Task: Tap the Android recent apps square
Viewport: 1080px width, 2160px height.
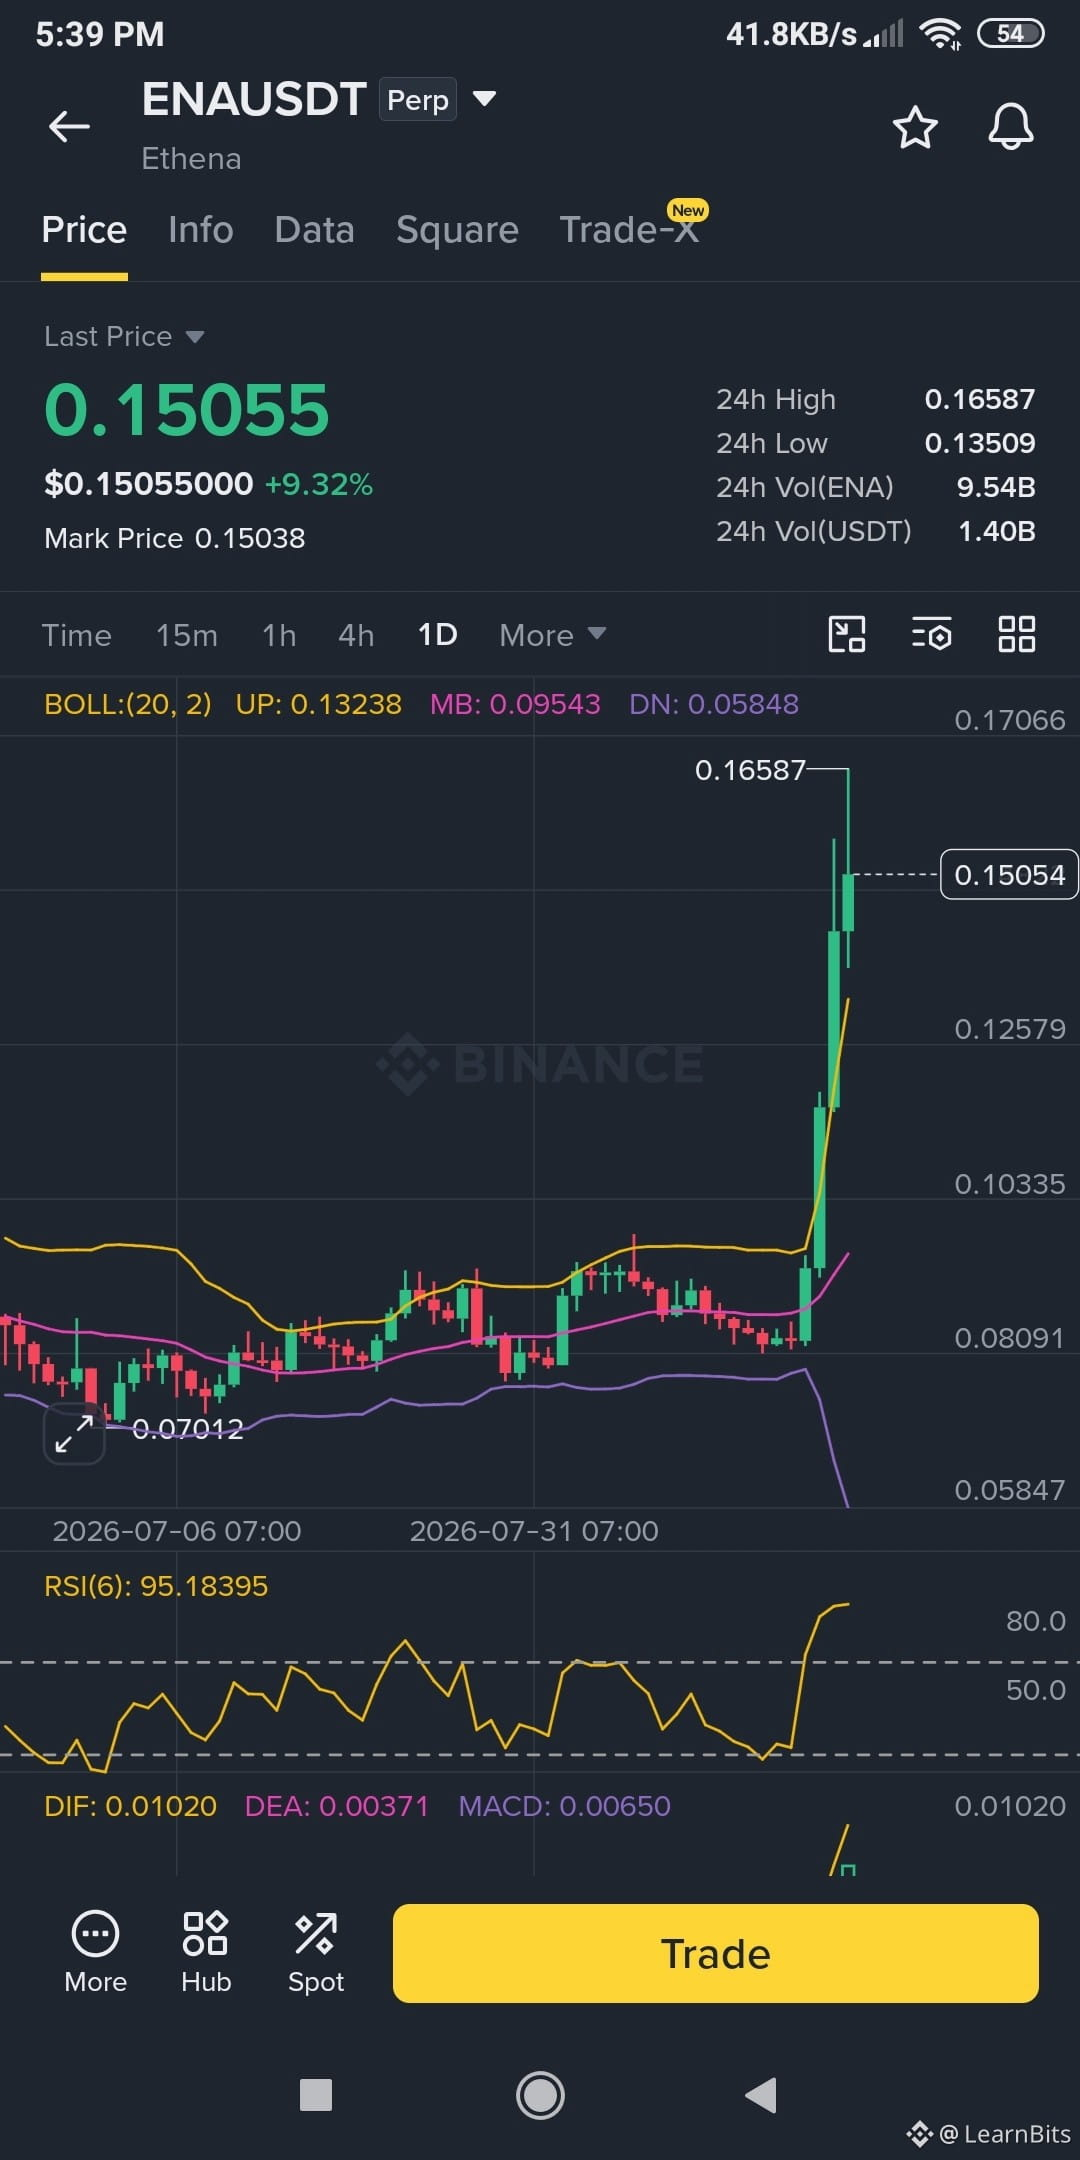Action: tap(316, 2095)
